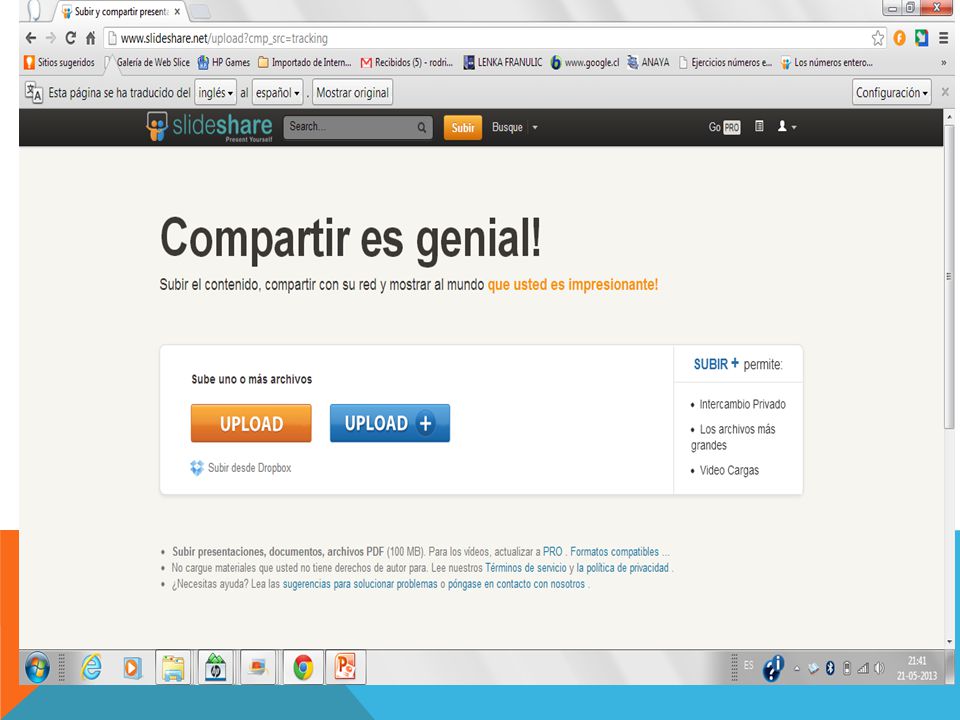This screenshot has height=720, width=960.
Task: Open the browser home page icon
Action: click(x=91, y=38)
